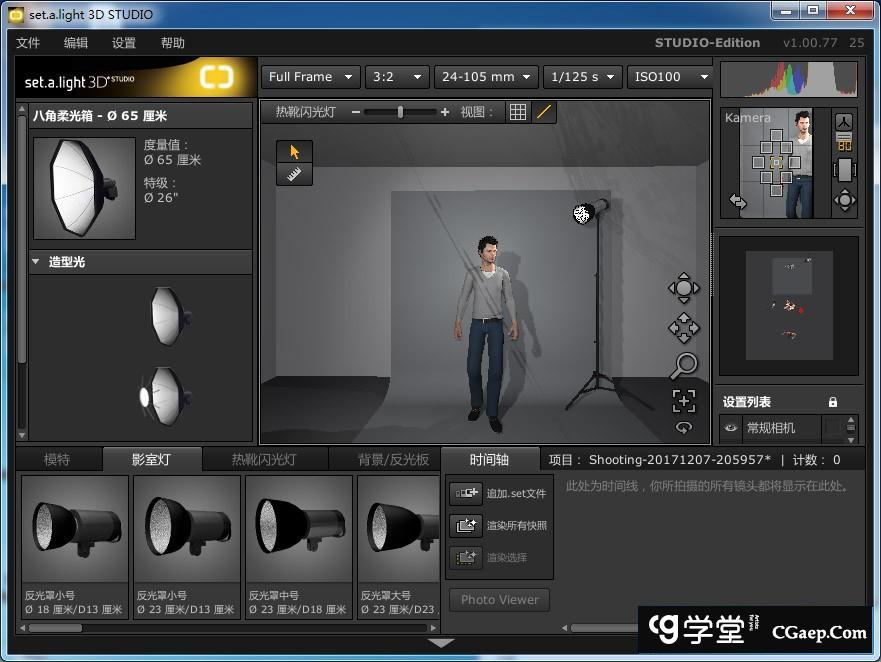
Task: Select the arrow pointer tool
Action: 294,151
